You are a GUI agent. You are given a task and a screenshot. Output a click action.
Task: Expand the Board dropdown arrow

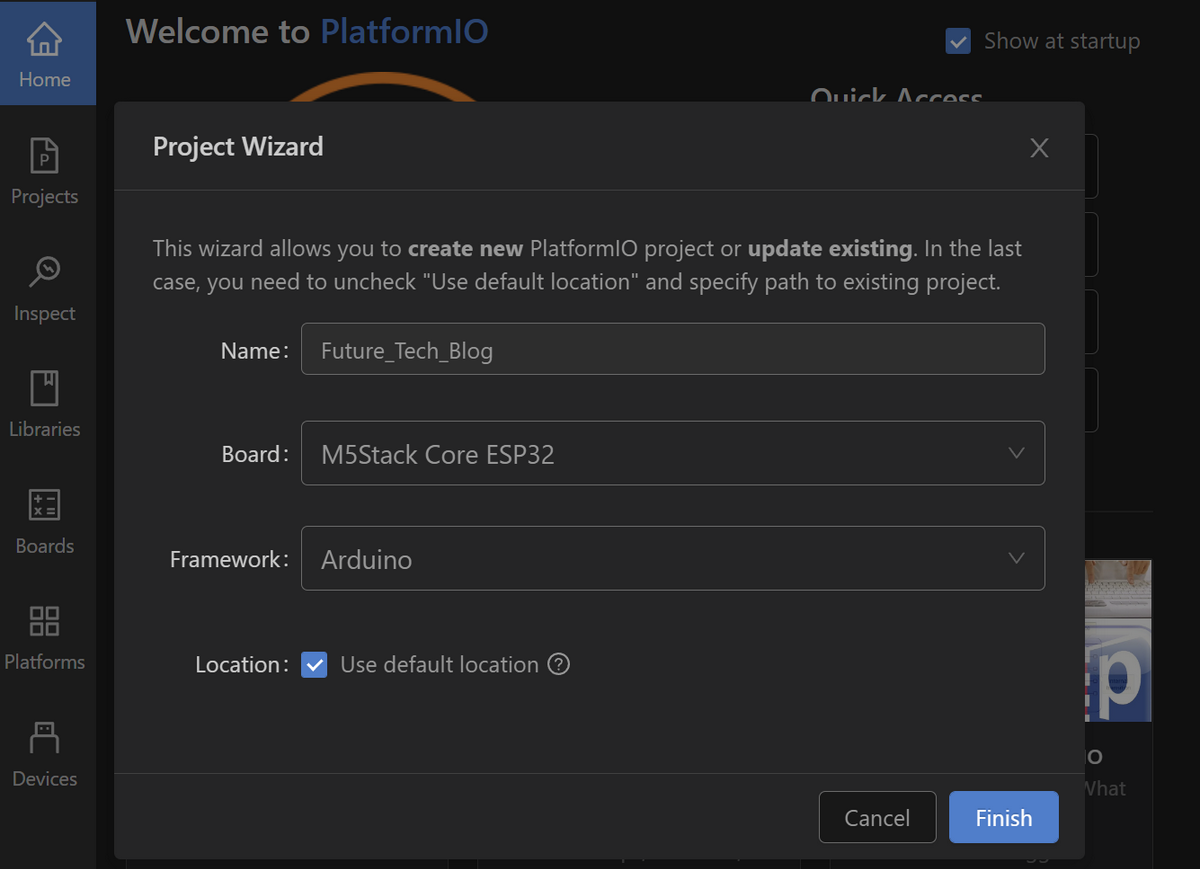click(x=1016, y=453)
